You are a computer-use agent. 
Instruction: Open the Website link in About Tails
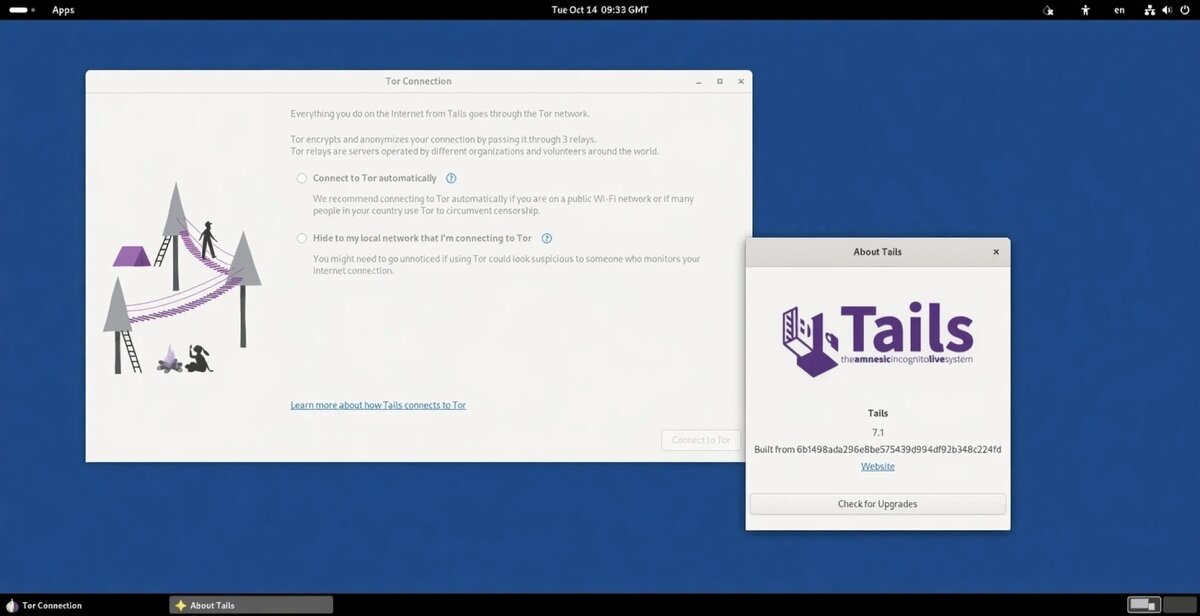click(878, 466)
